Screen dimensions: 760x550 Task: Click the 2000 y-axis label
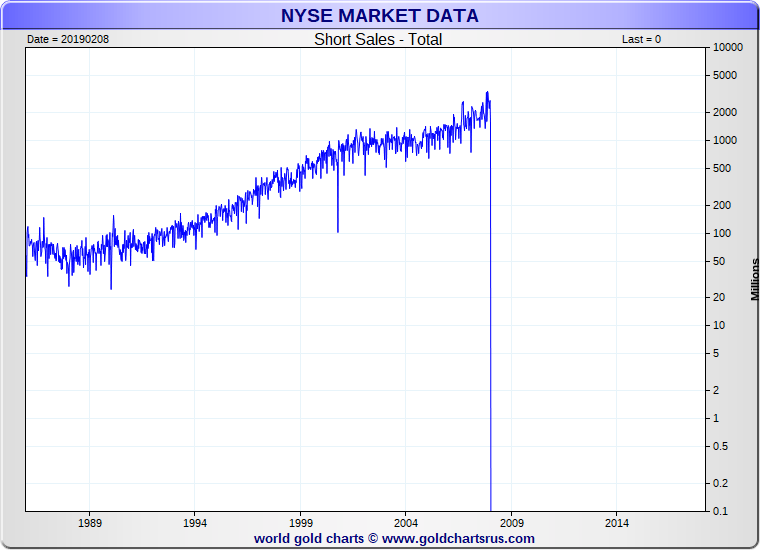[x=725, y=112]
